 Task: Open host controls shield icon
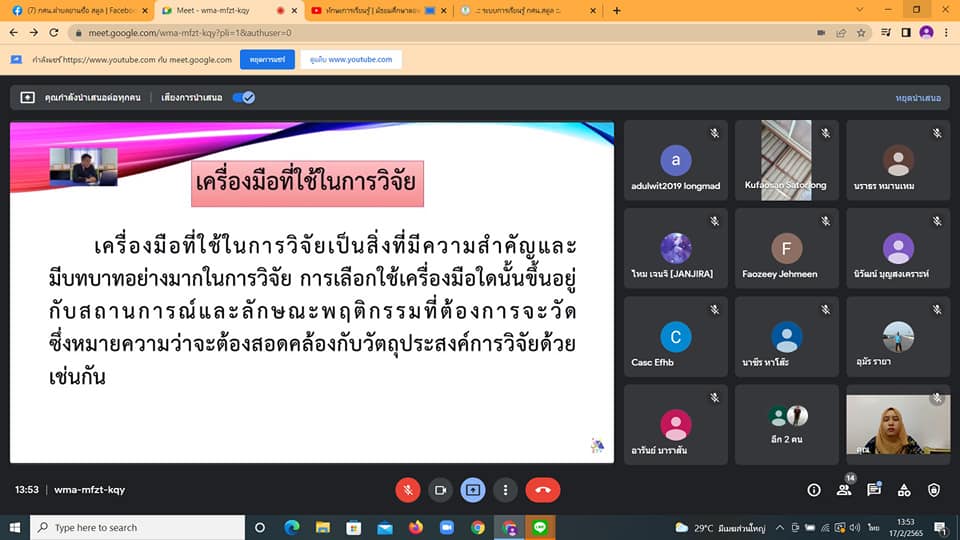point(934,490)
